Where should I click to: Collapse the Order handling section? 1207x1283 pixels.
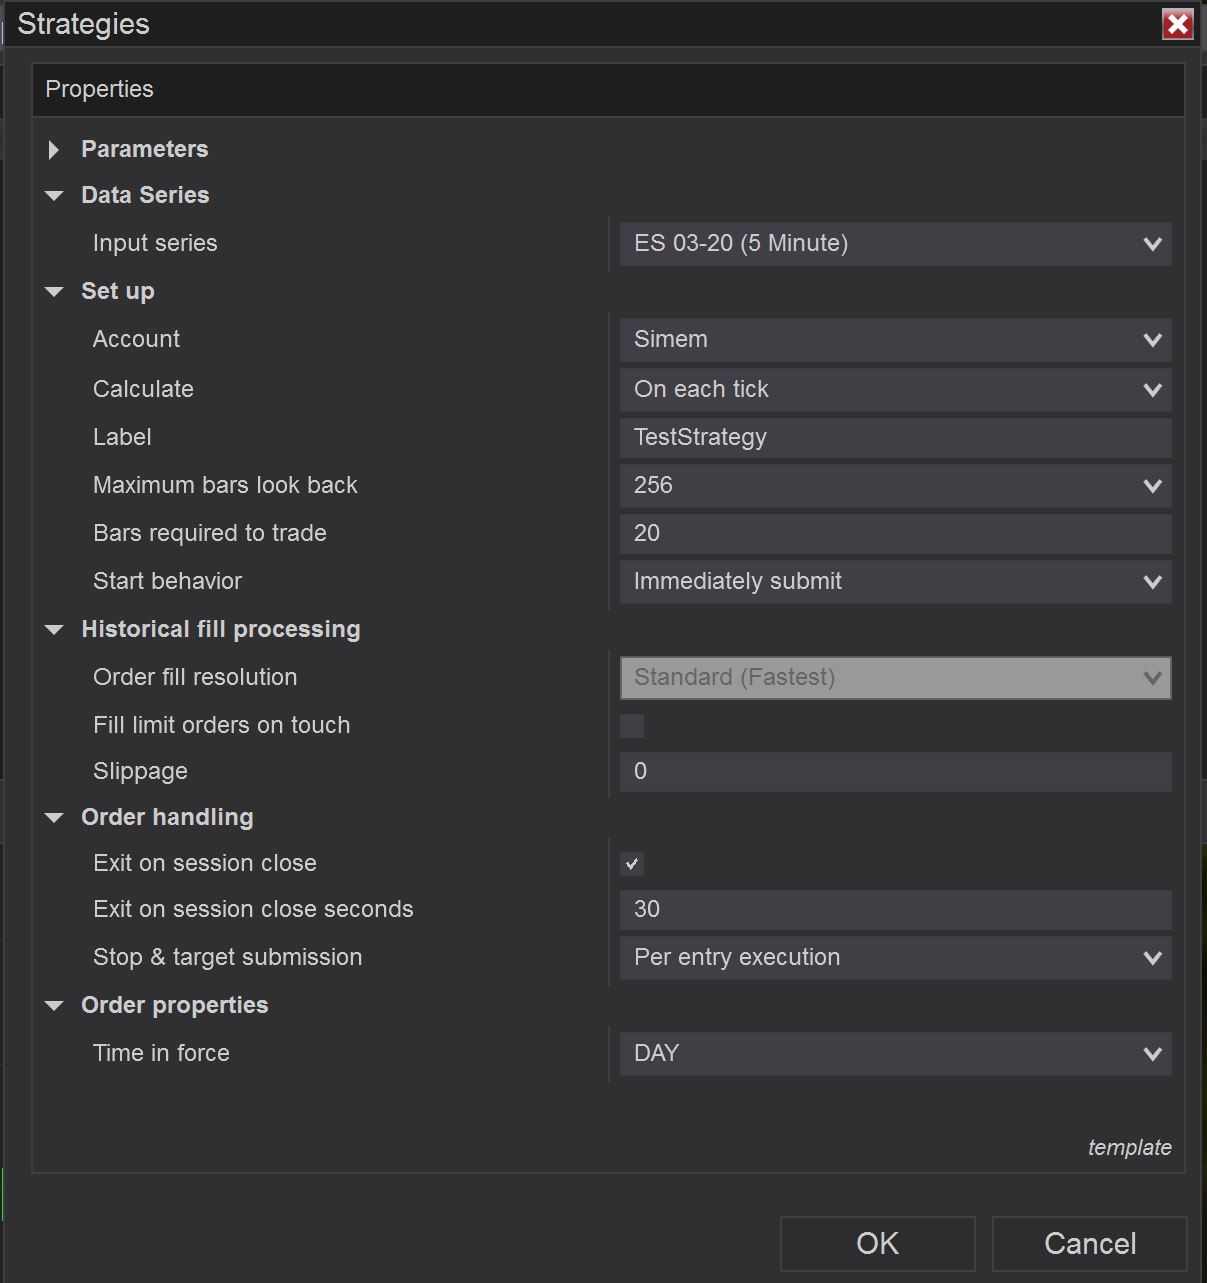(54, 818)
